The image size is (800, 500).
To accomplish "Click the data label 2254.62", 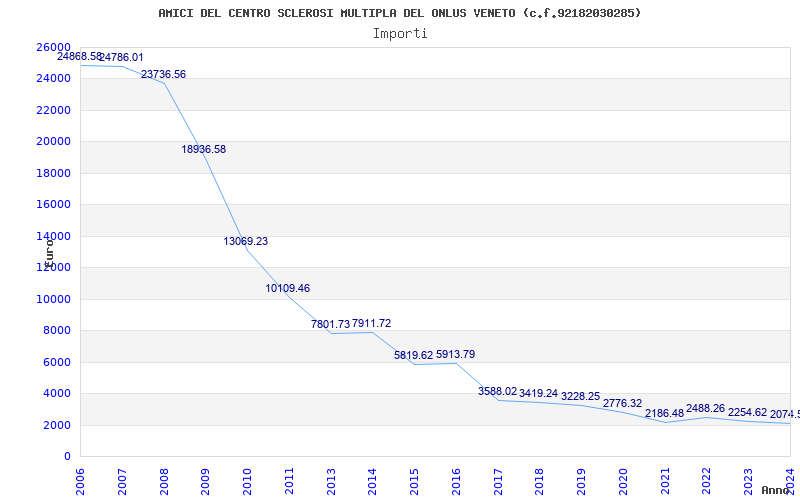I will (x=747, y=413).
